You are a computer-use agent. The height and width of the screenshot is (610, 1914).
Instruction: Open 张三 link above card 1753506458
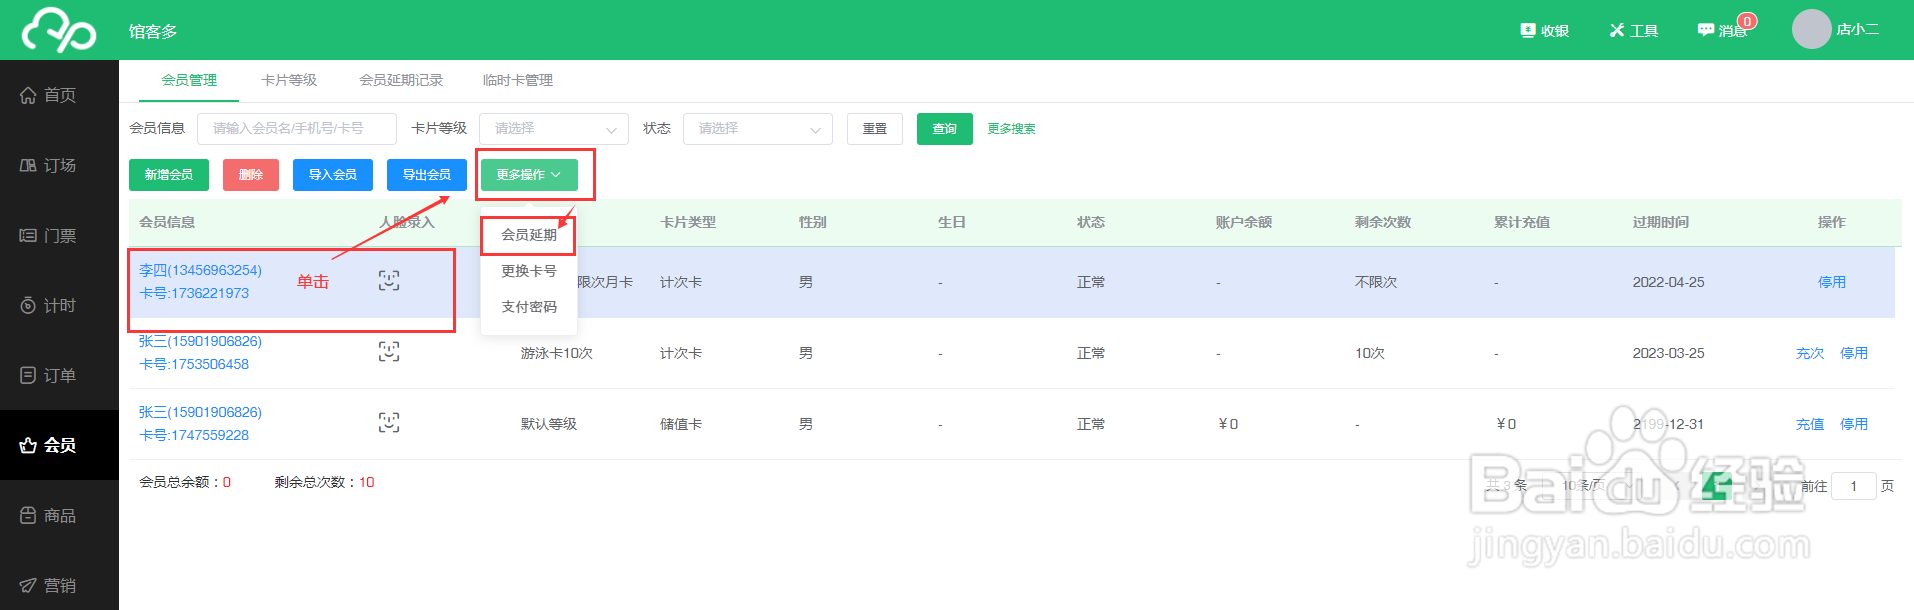[200, 342]
